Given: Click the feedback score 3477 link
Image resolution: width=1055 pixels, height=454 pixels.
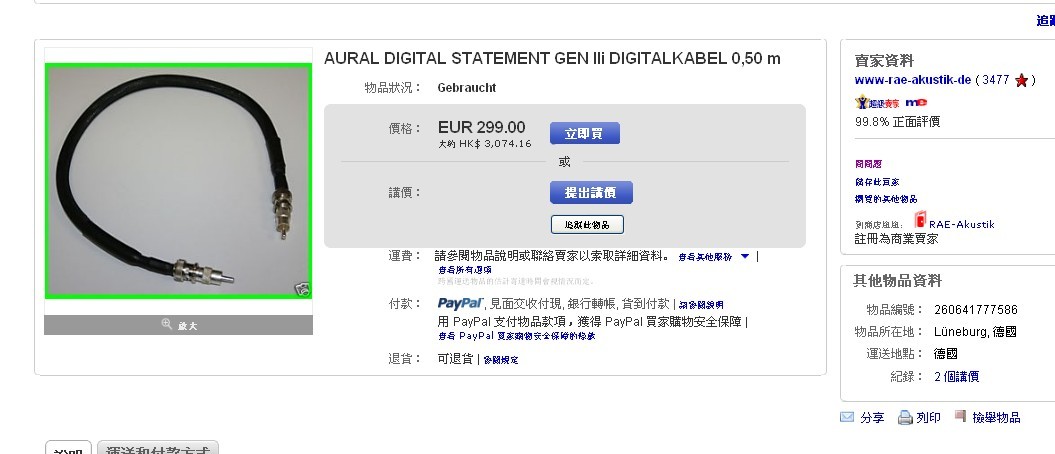Looking at the screenshot, I should (996, 80).
